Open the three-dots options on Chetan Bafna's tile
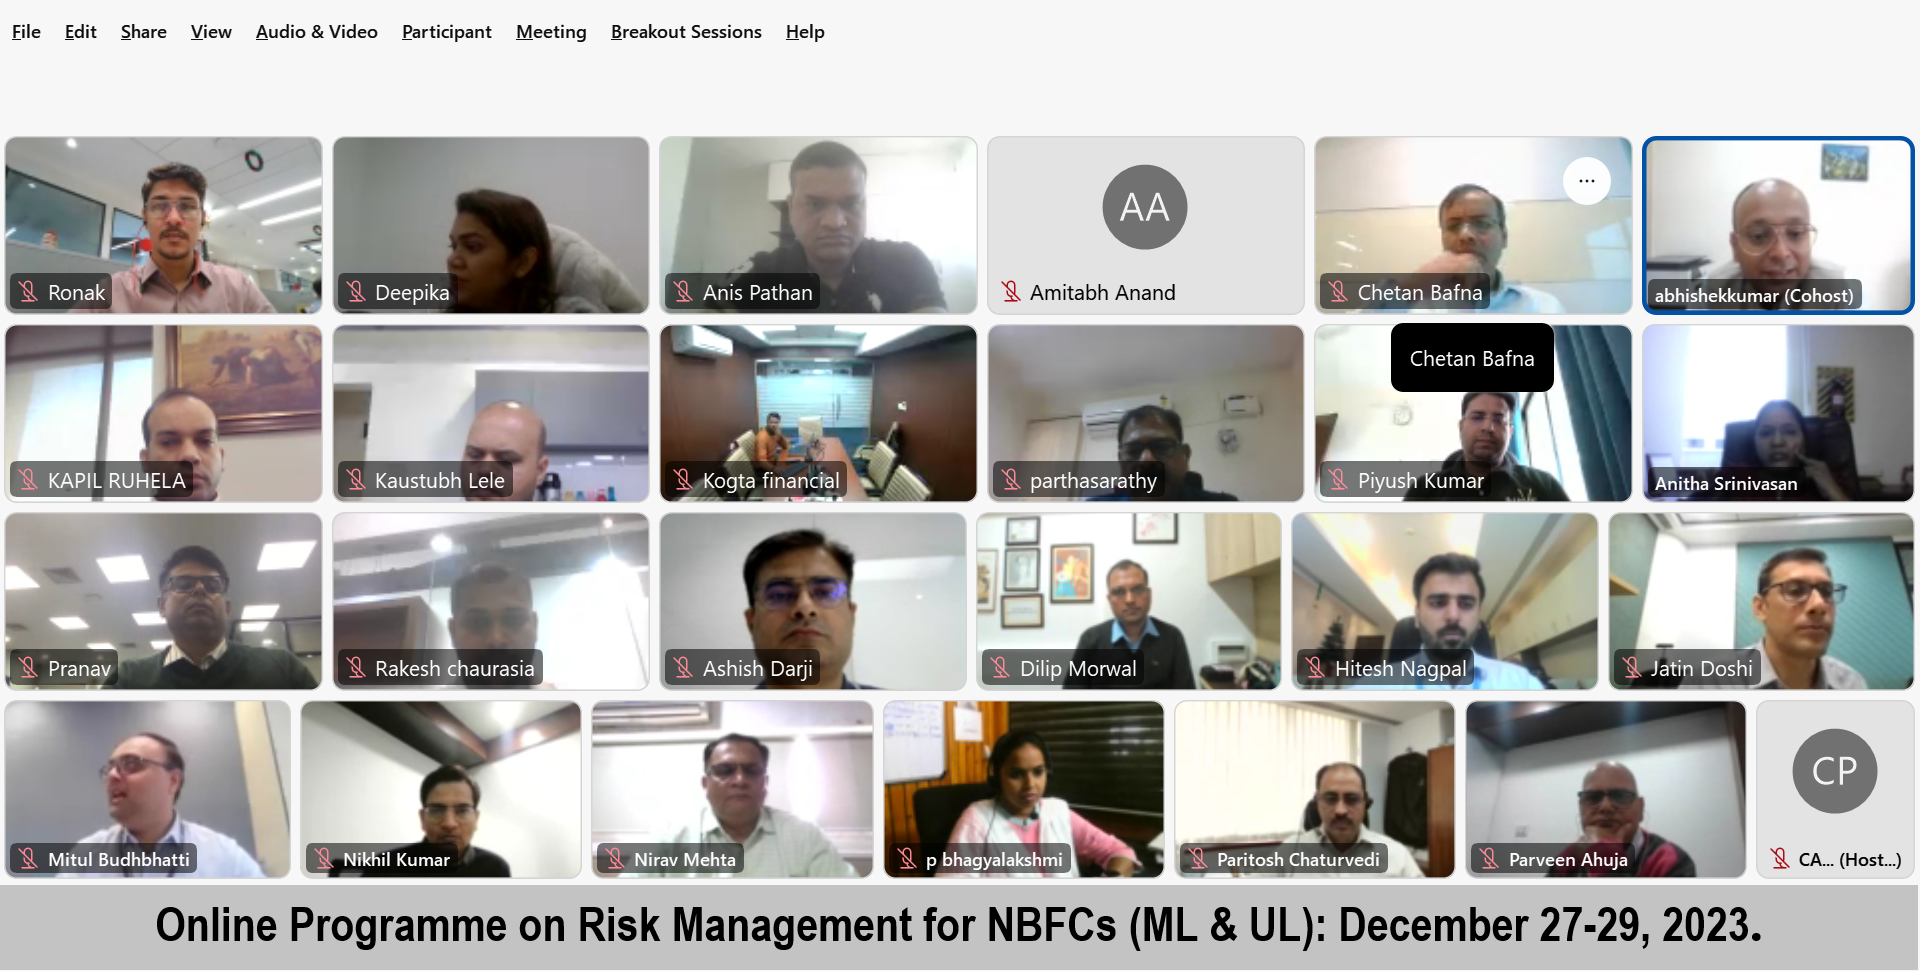The image size is (1920, 971). click(1586, 181)
